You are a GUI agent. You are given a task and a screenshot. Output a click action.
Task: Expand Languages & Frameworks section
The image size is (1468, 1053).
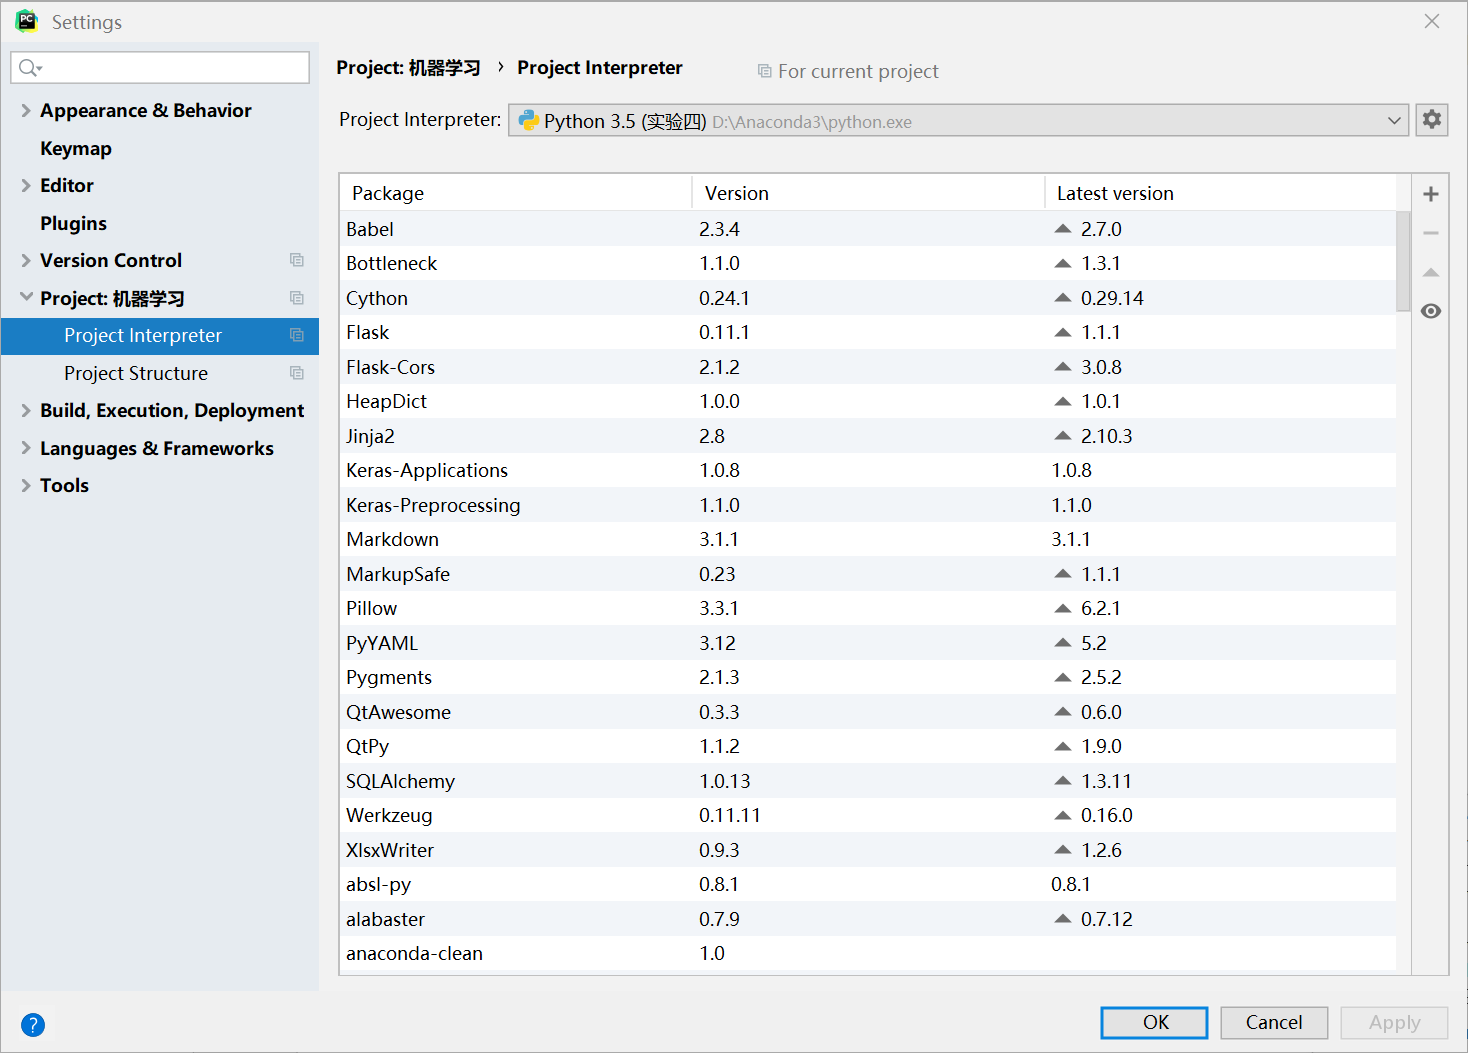[x=26, y=448]
